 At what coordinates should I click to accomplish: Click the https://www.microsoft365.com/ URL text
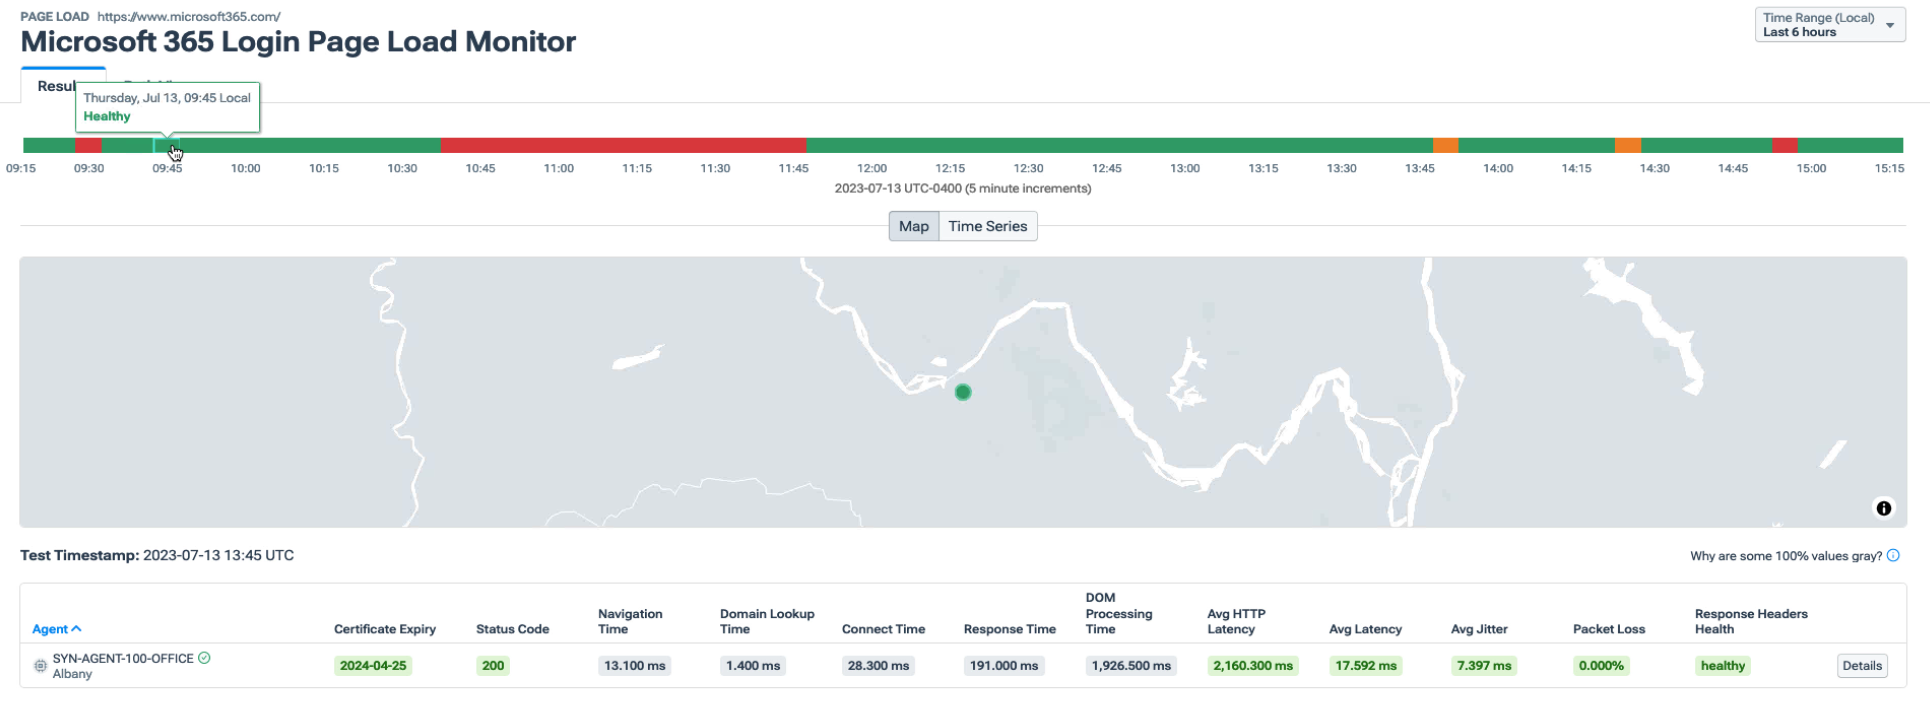pos(189,16)
